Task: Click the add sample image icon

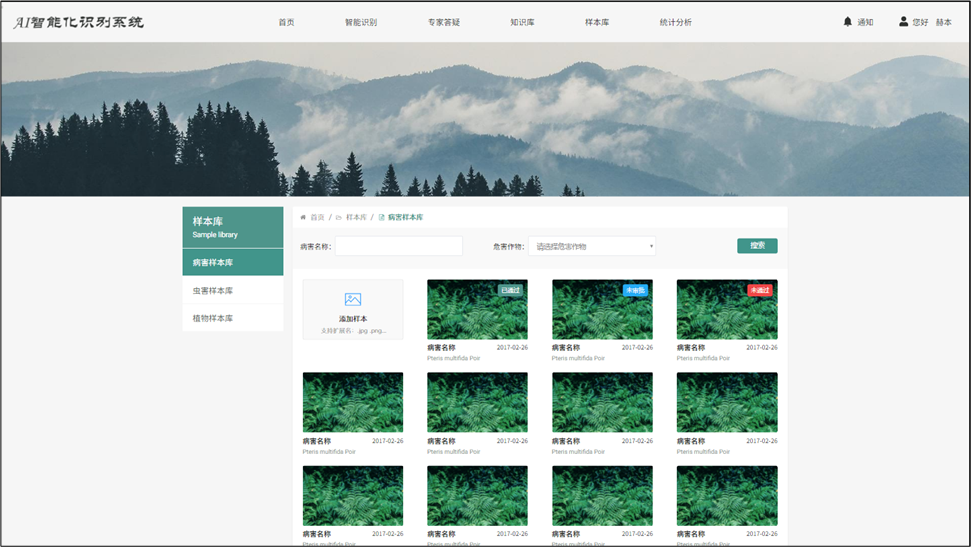Action: coord(352,299)
